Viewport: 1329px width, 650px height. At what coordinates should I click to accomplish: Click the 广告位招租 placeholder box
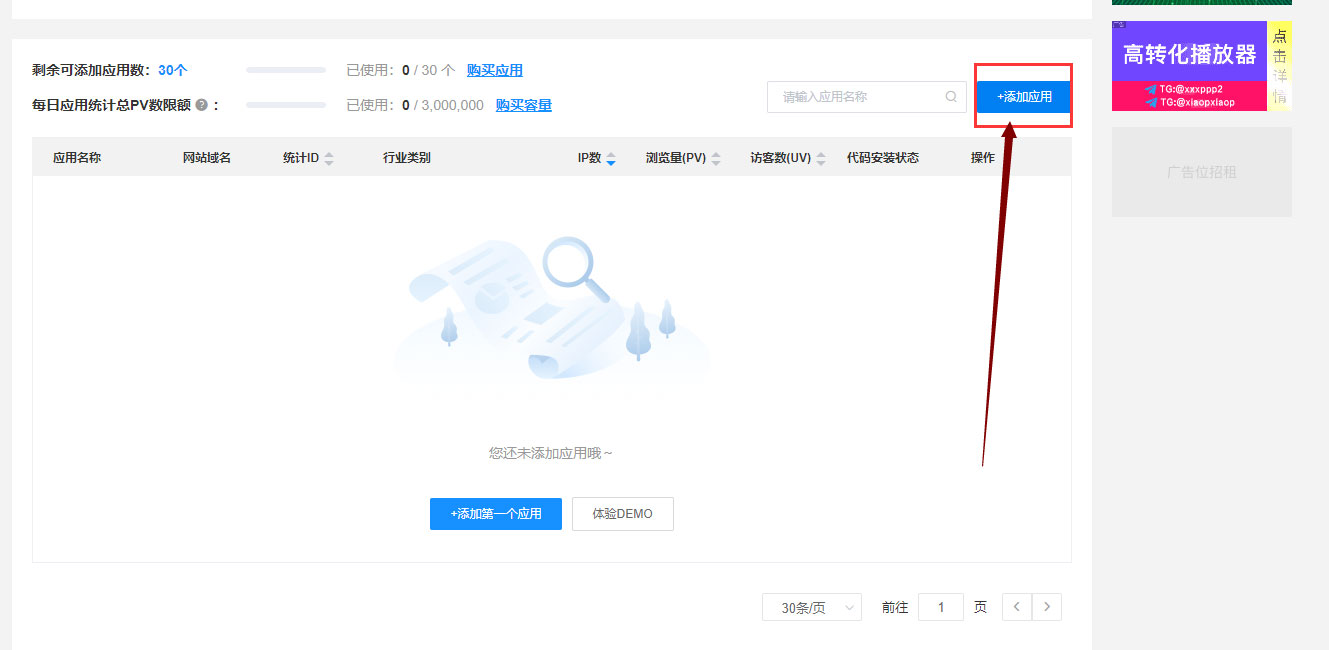[x=1201, y=172]
